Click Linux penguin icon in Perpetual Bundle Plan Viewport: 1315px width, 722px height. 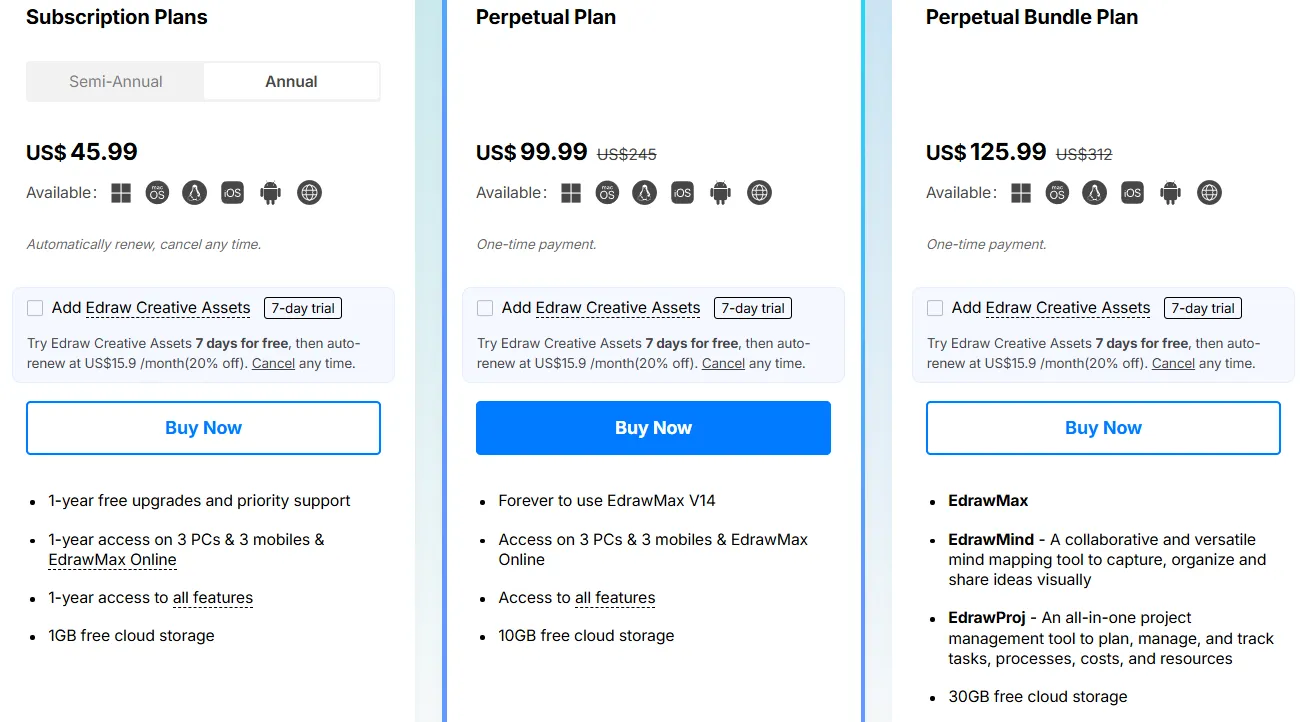point(1095,193)
